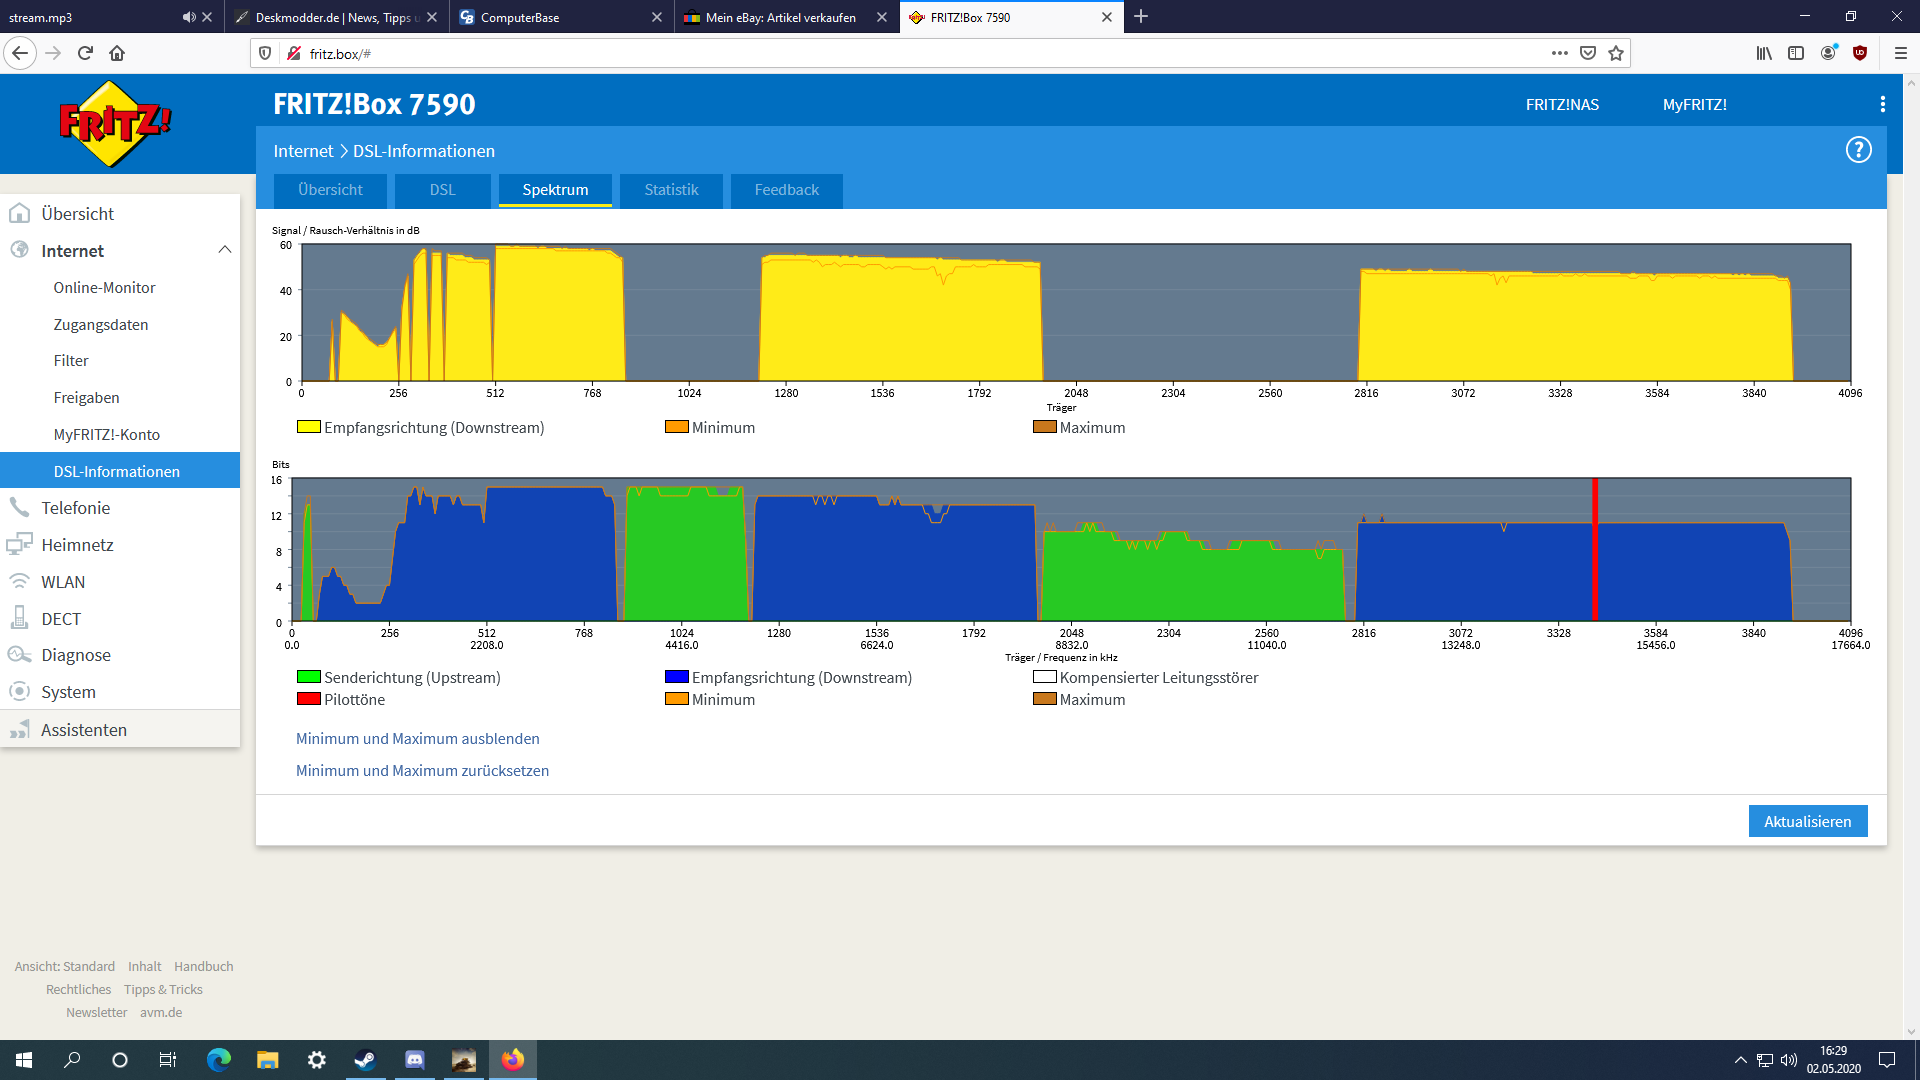
Task: Collapse the Internet sidebar section
Action: click(x=224, y=250)
